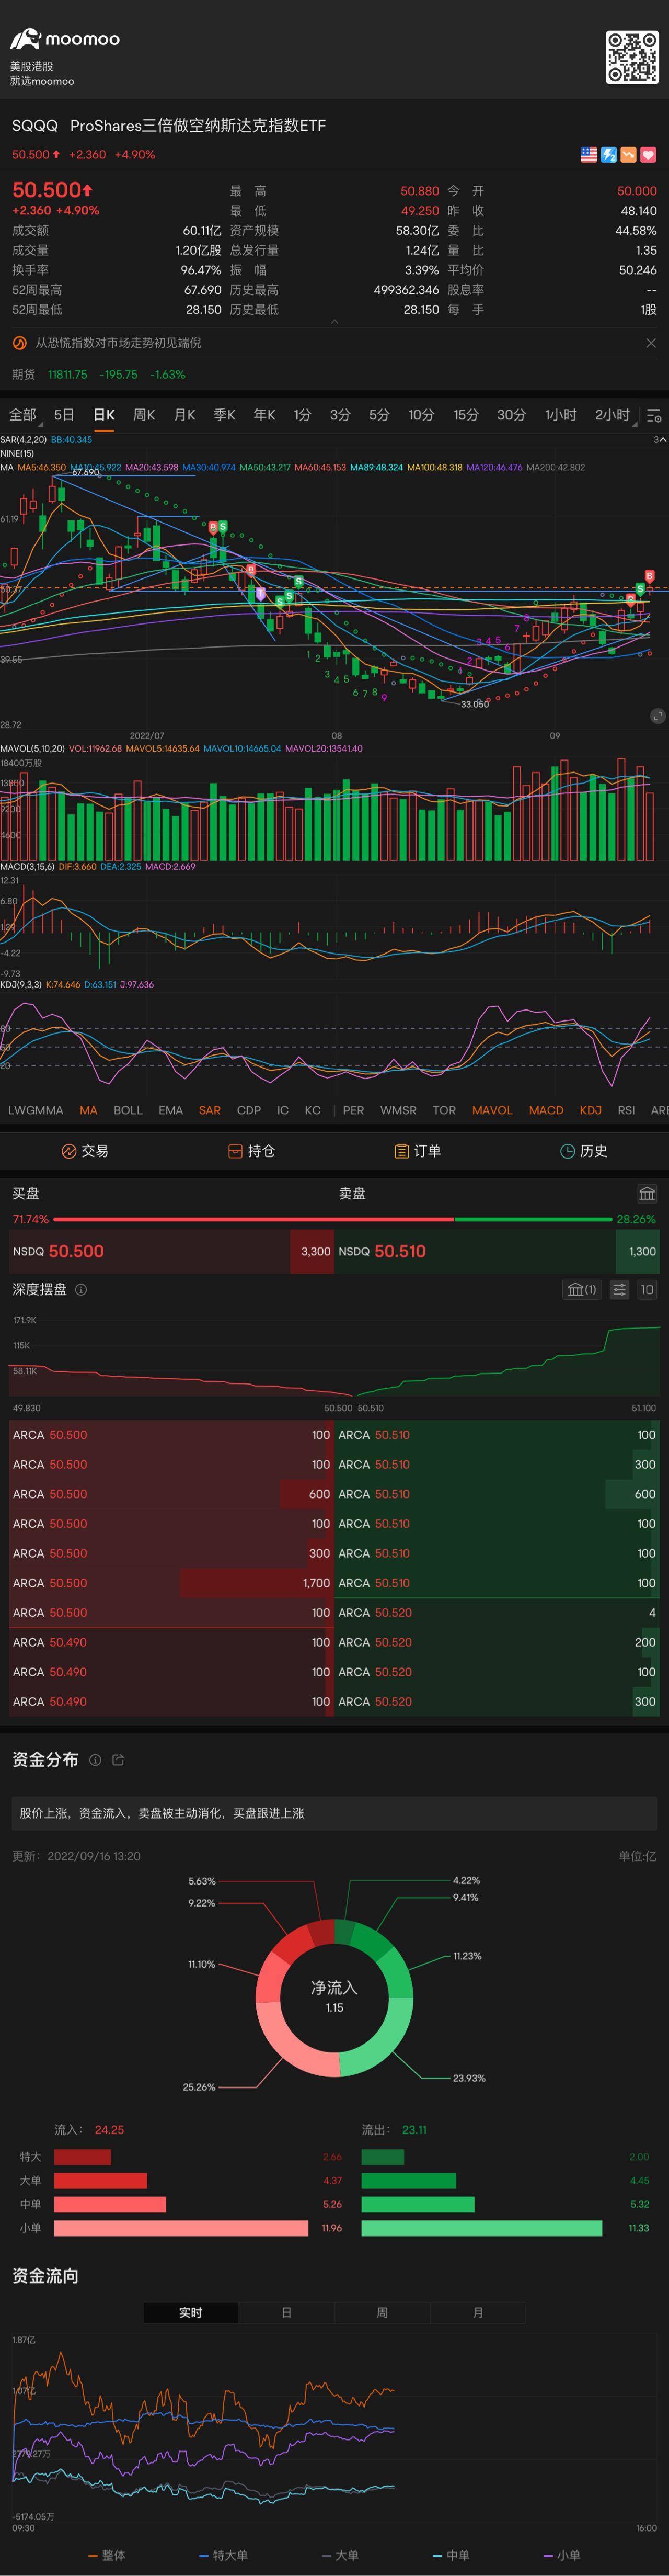Switch chart to 年K

(265, 415)
